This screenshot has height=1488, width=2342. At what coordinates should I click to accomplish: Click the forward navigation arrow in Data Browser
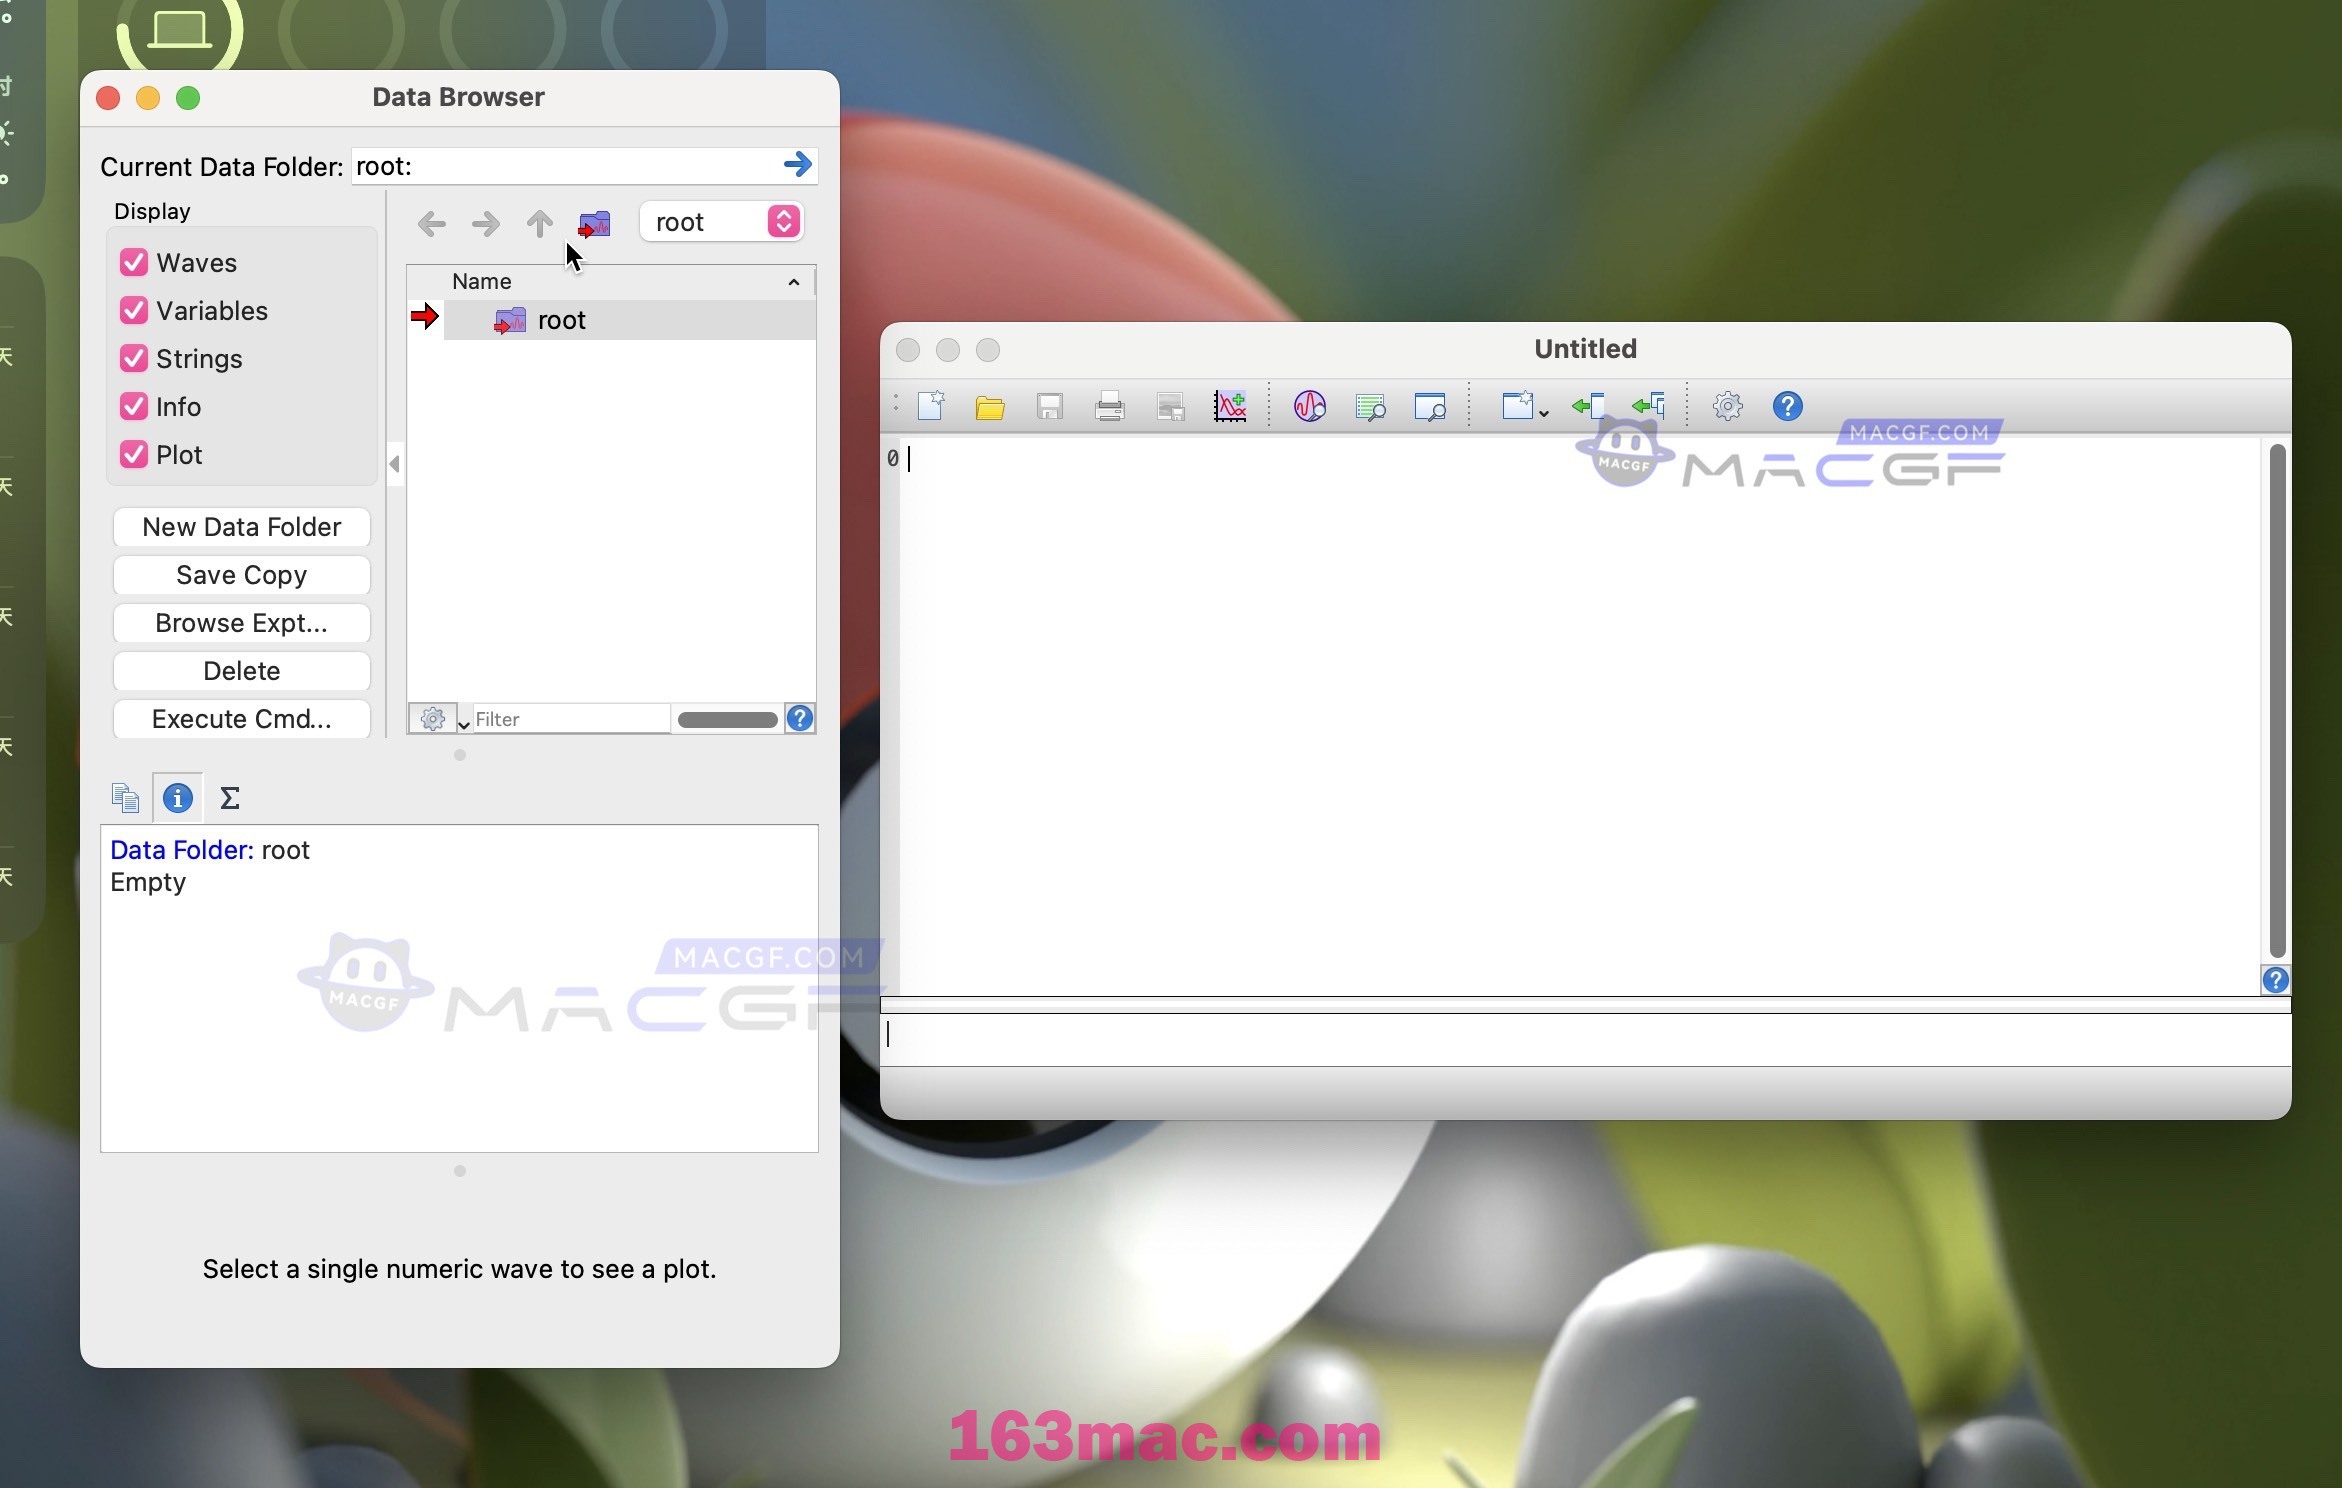[485, 222]
